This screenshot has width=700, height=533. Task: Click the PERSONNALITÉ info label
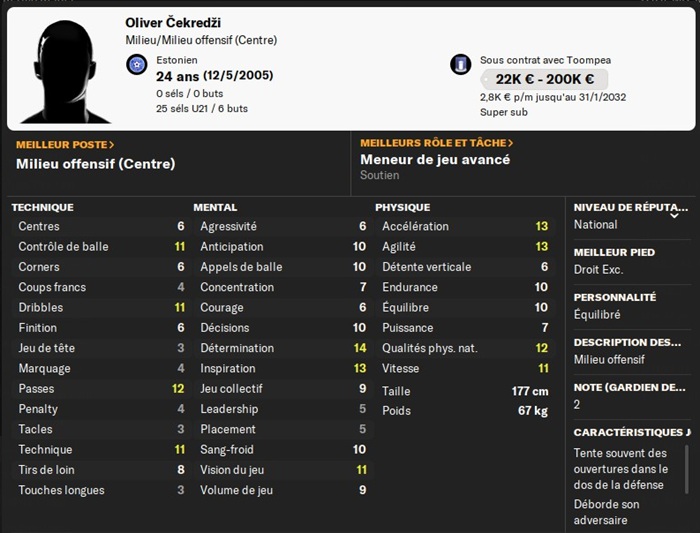click(x=614, y=297)
